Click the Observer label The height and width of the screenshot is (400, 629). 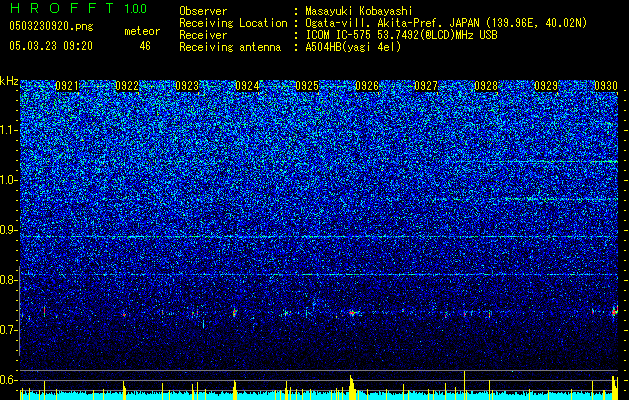[203, 11]
